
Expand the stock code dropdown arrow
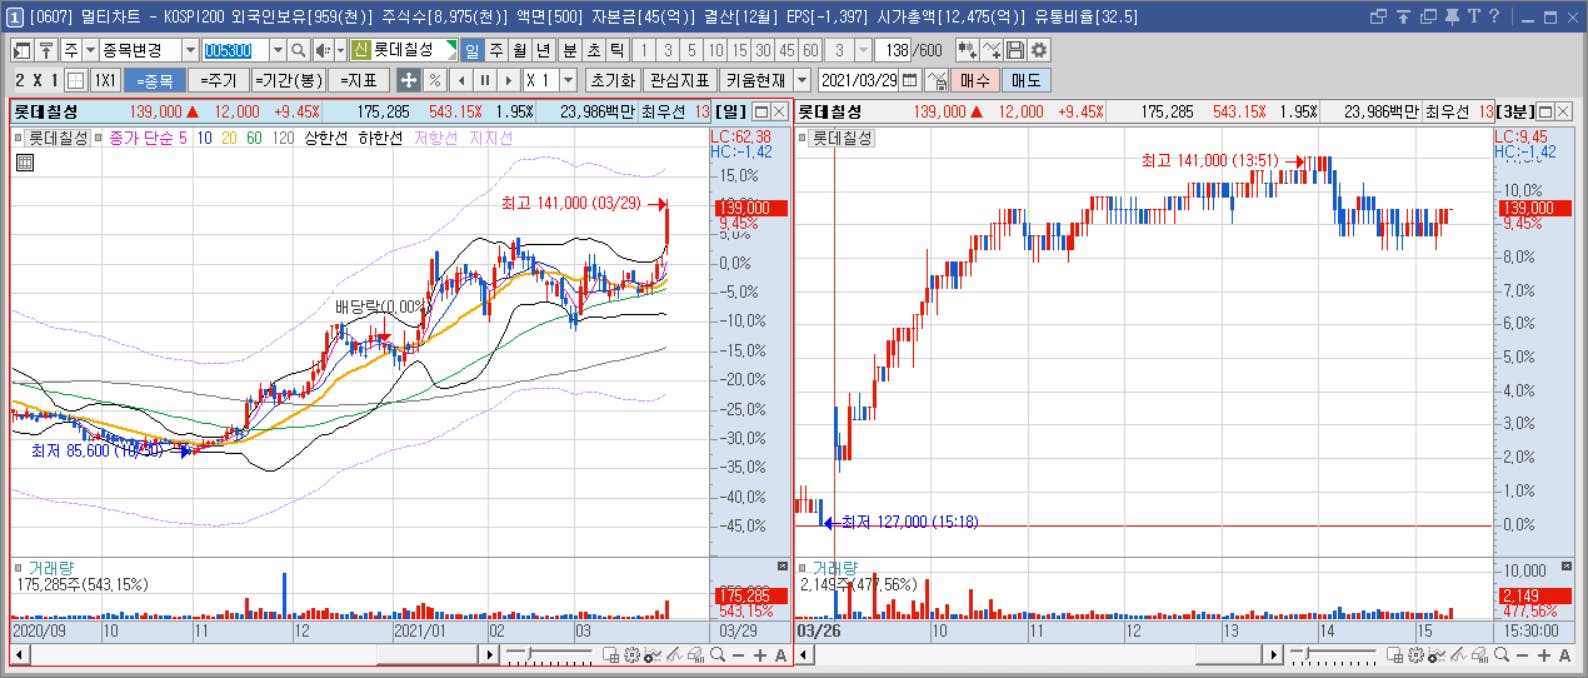coord(278,50)
